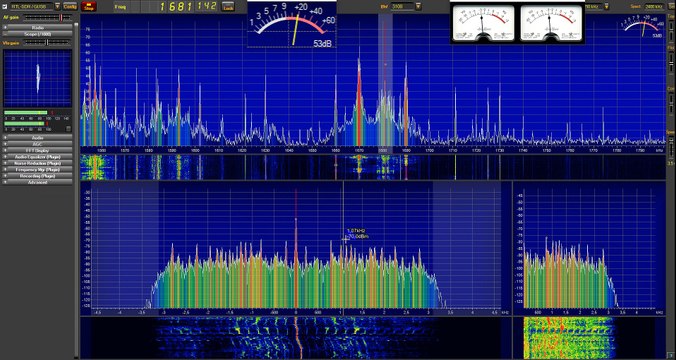Expand the FFT Display panel
Image resolution: width=676 pixels, height=360 pixels.
pos(38,150)
